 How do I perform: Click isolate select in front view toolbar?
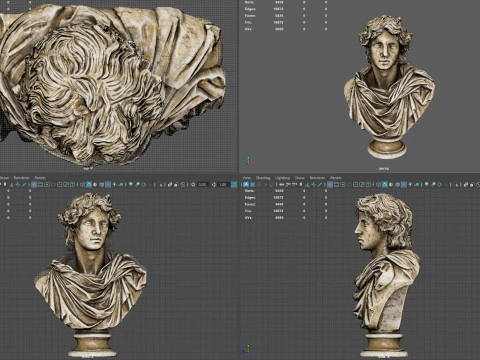tap(160, 184)
